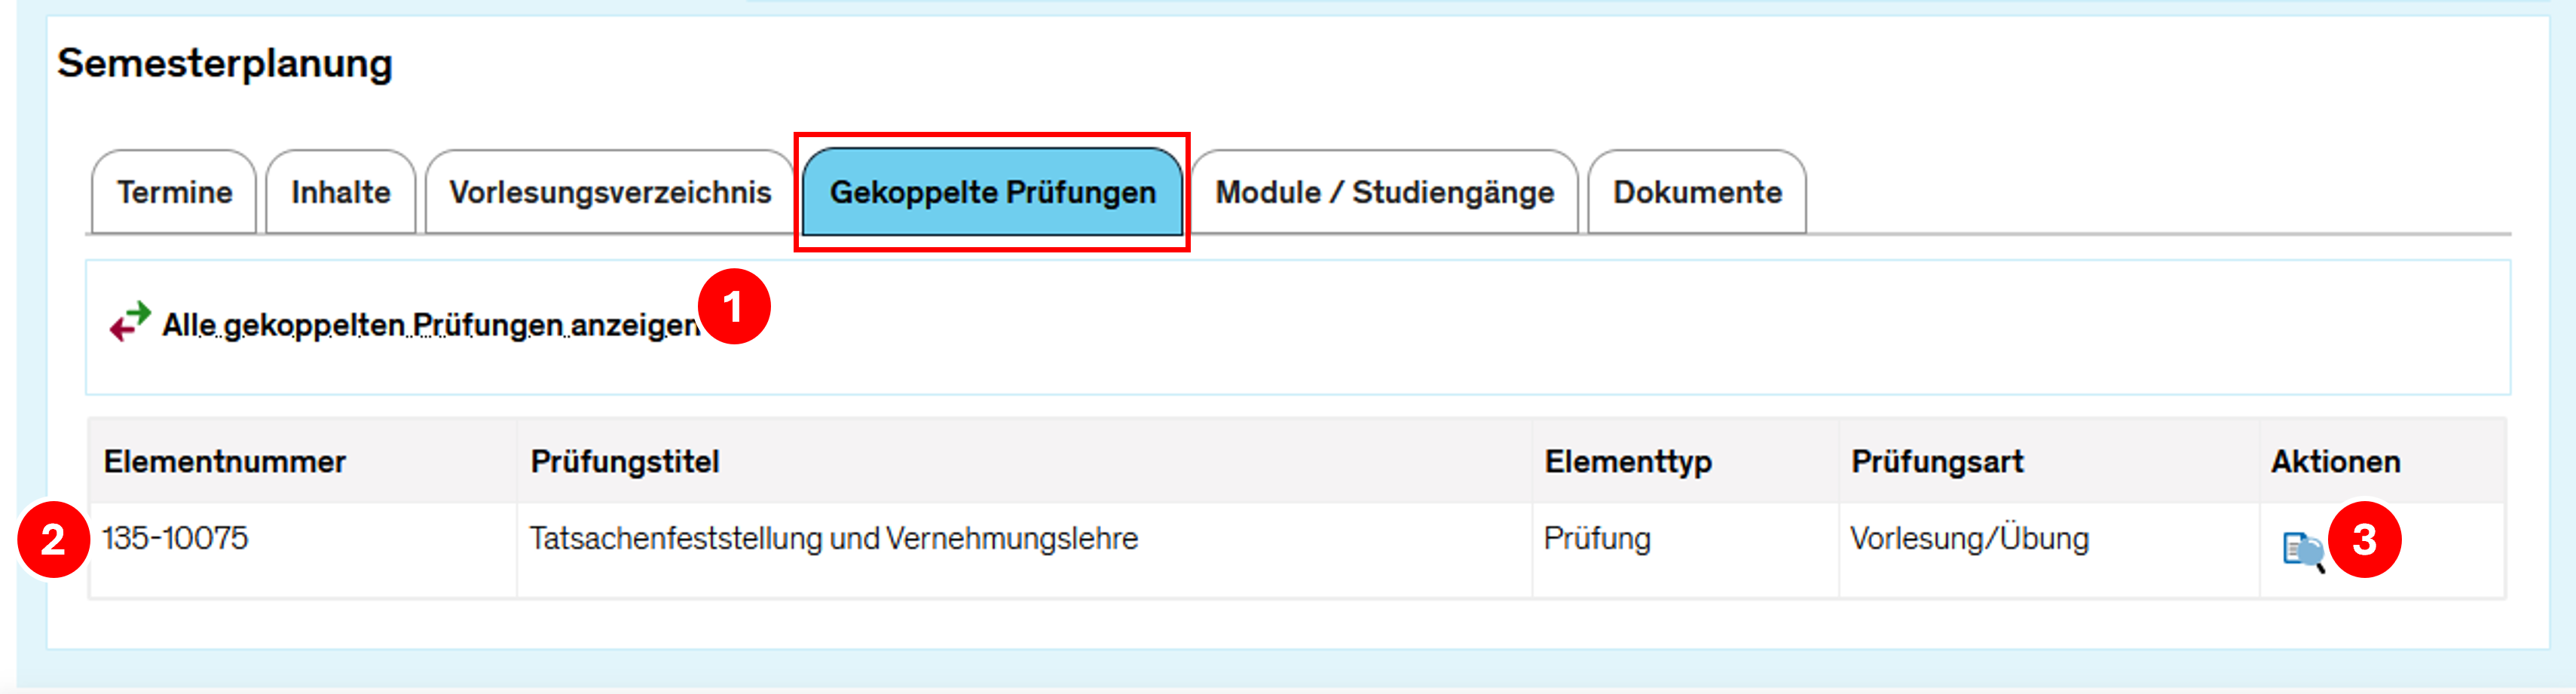Image resolution: width=2576 pixels, height=694 pixels.
Task: Go to Module / Studiengänge tab
Action: pos(1384,192)
